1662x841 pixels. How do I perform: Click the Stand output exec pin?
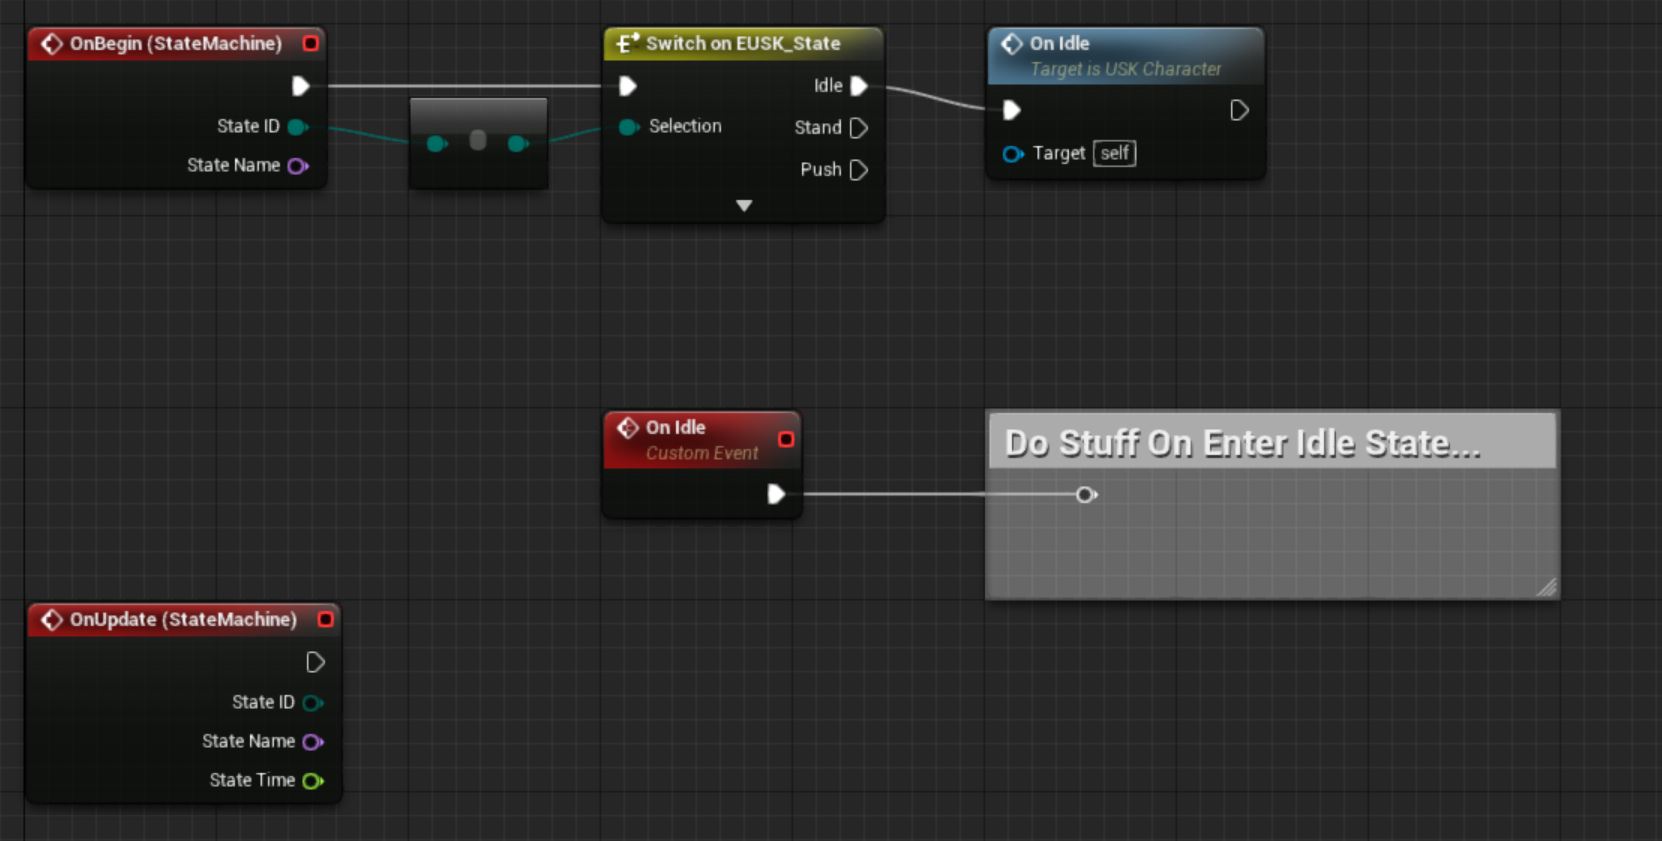(858, 128)
